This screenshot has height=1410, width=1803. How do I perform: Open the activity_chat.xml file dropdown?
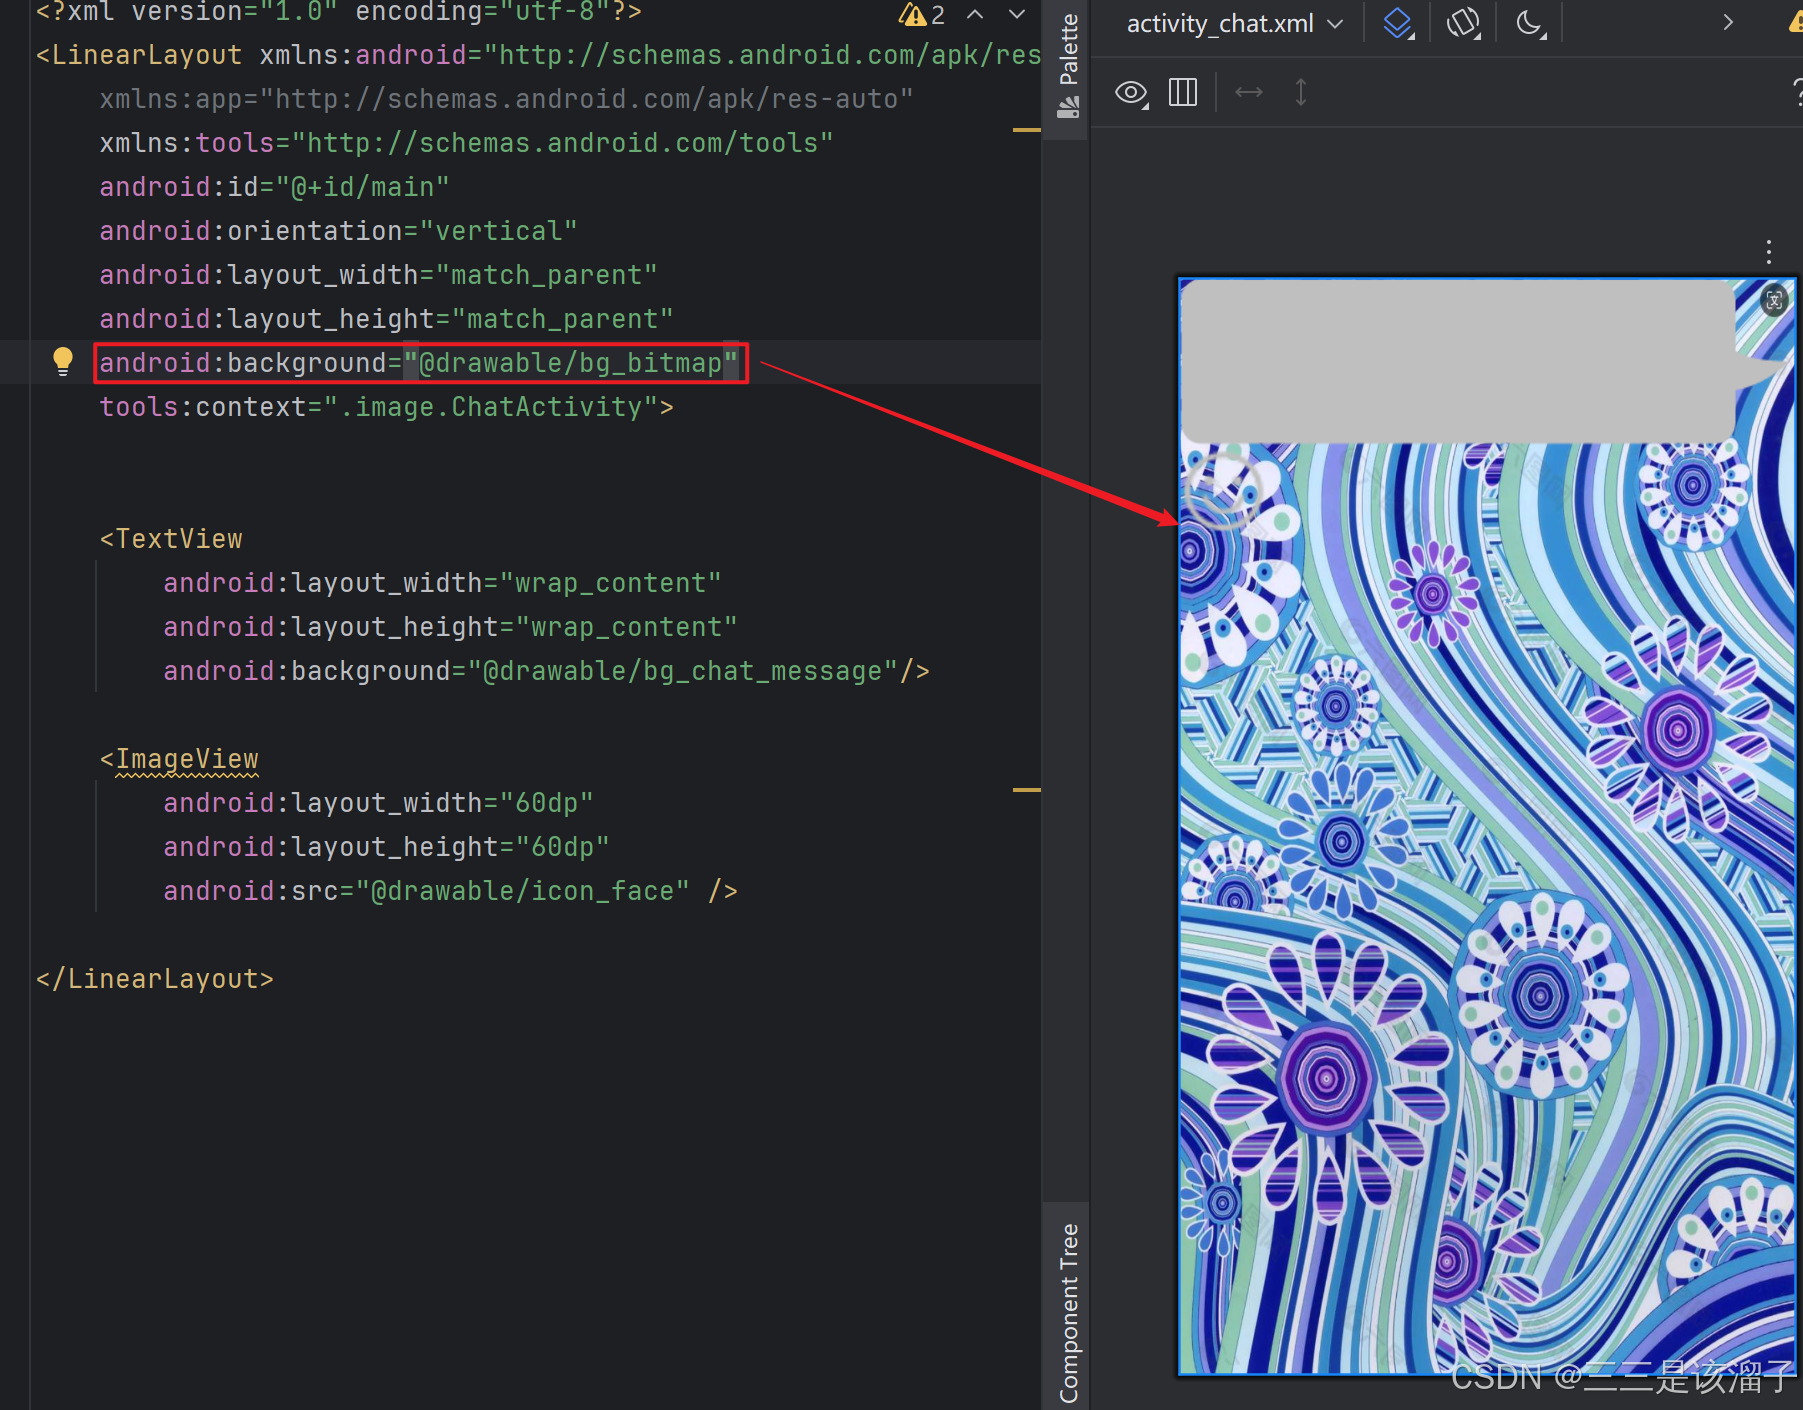point(1234,23)
